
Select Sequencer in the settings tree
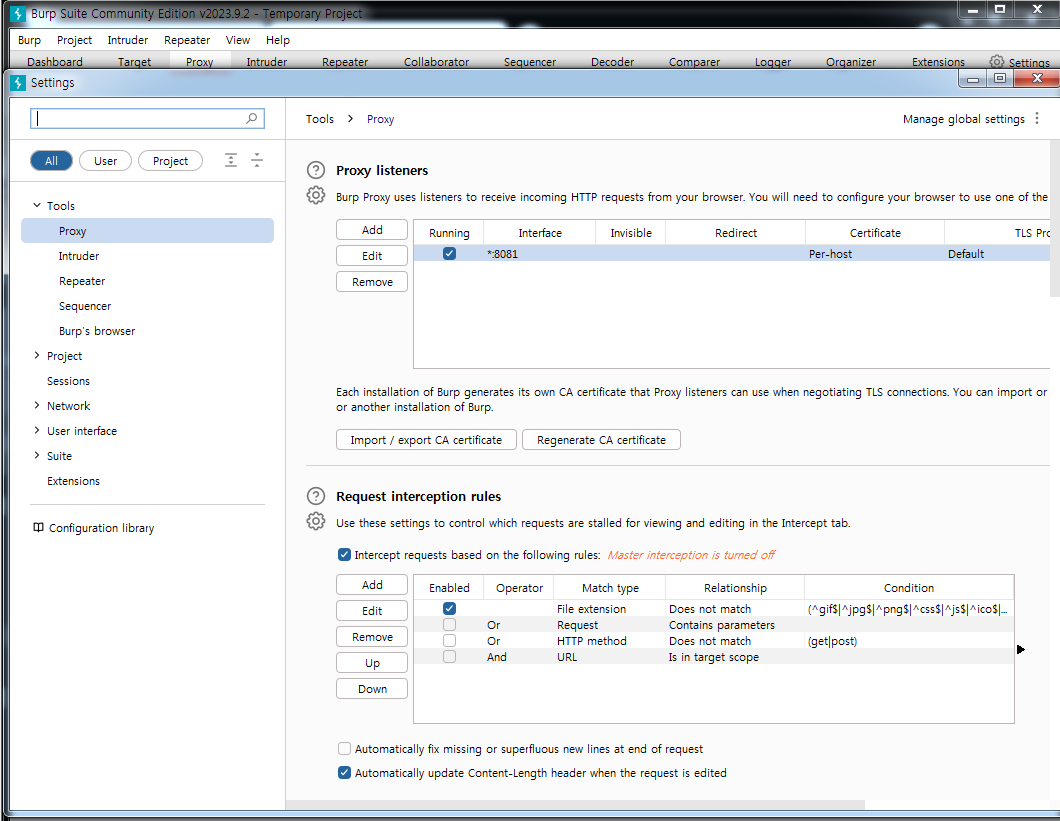tap(85, 306)
